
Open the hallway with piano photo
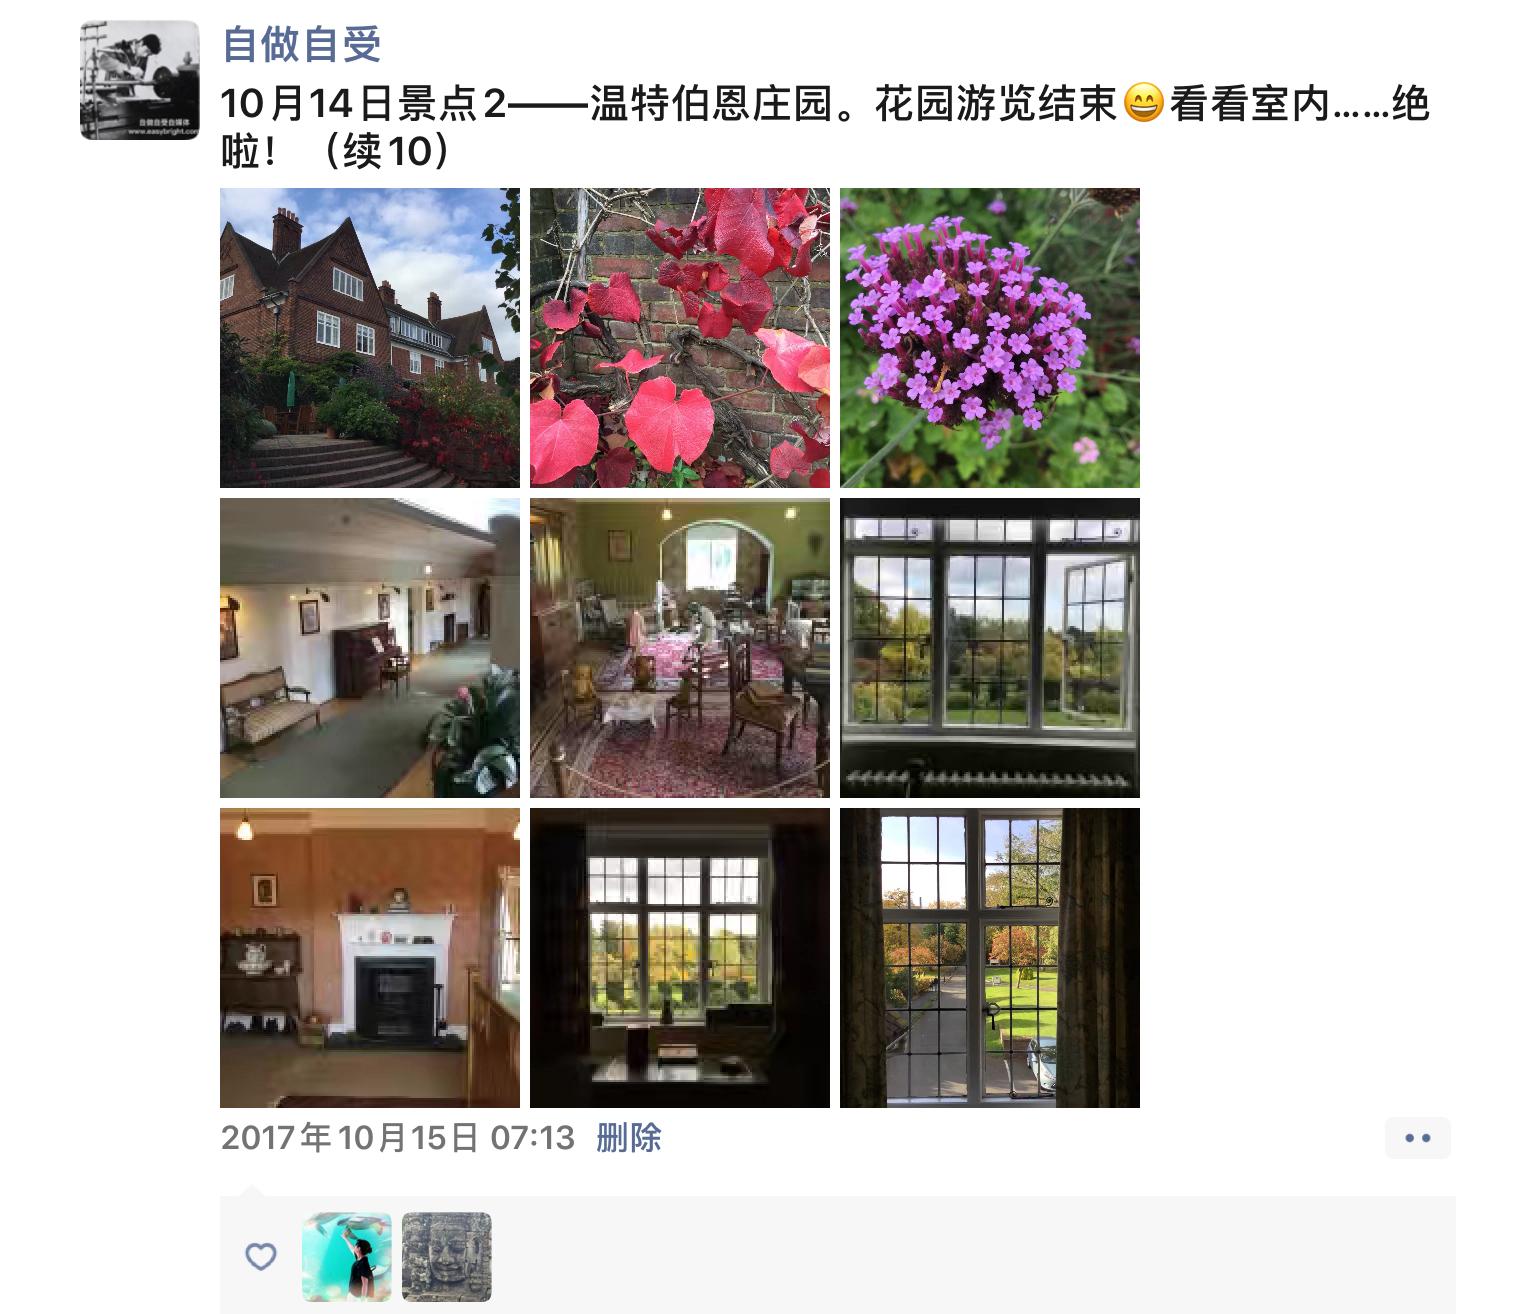(x=370, y=648)
